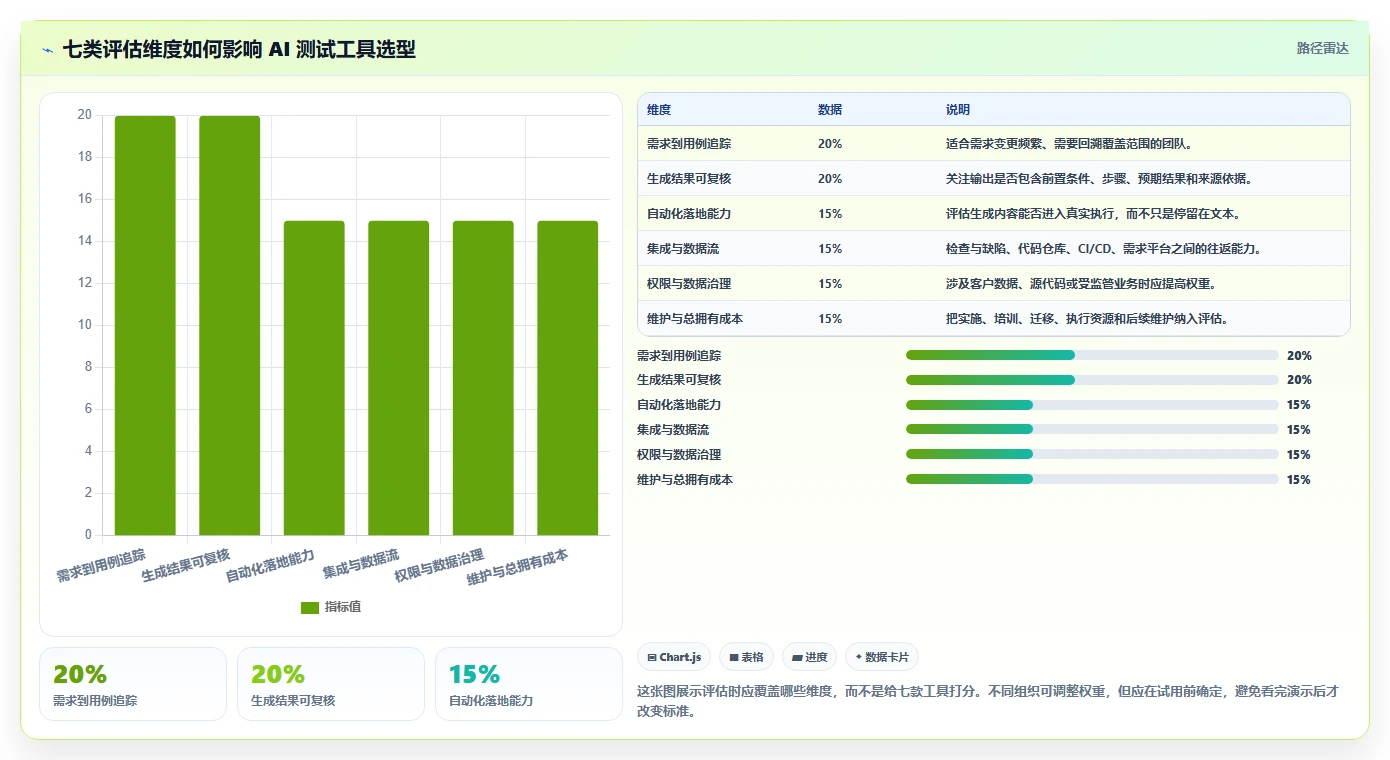Click the 集成与数据流 progress bar
The image size is (1390, 760).
(1092, 430)
